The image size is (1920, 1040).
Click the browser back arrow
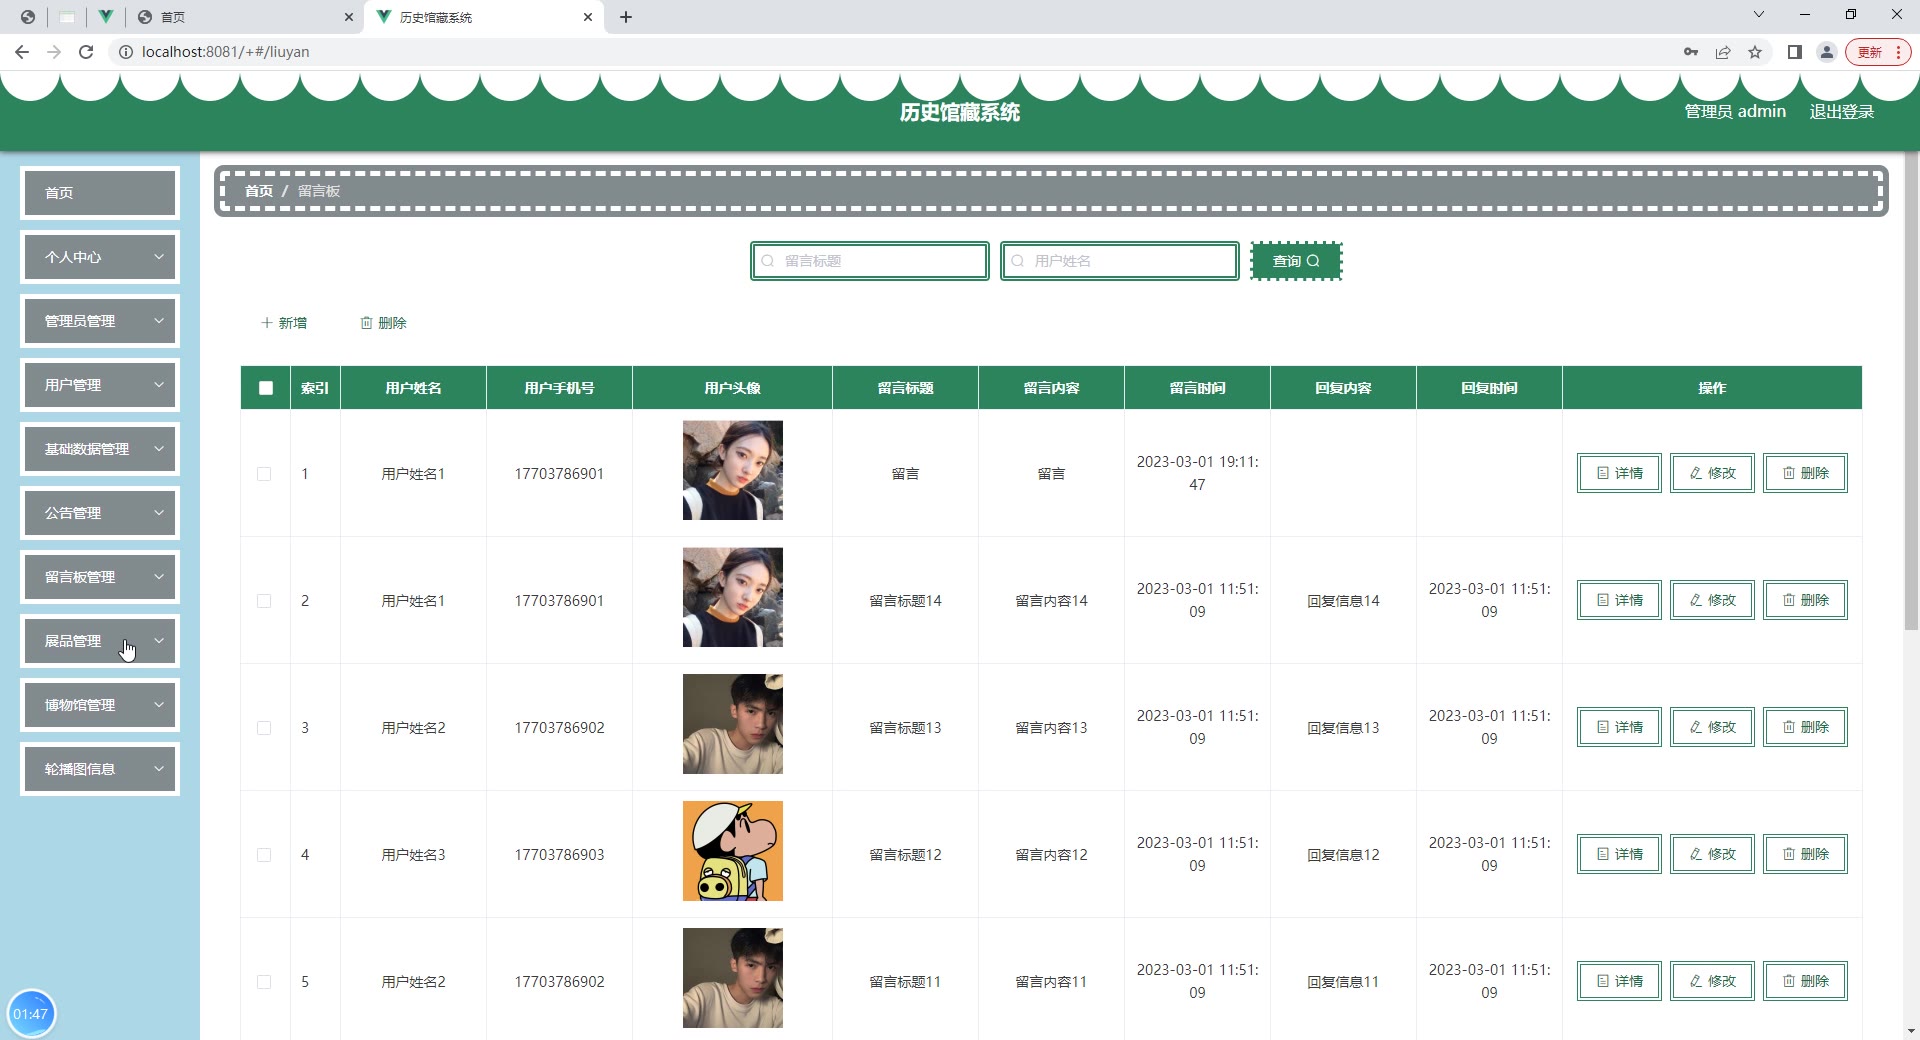point(22,52)
